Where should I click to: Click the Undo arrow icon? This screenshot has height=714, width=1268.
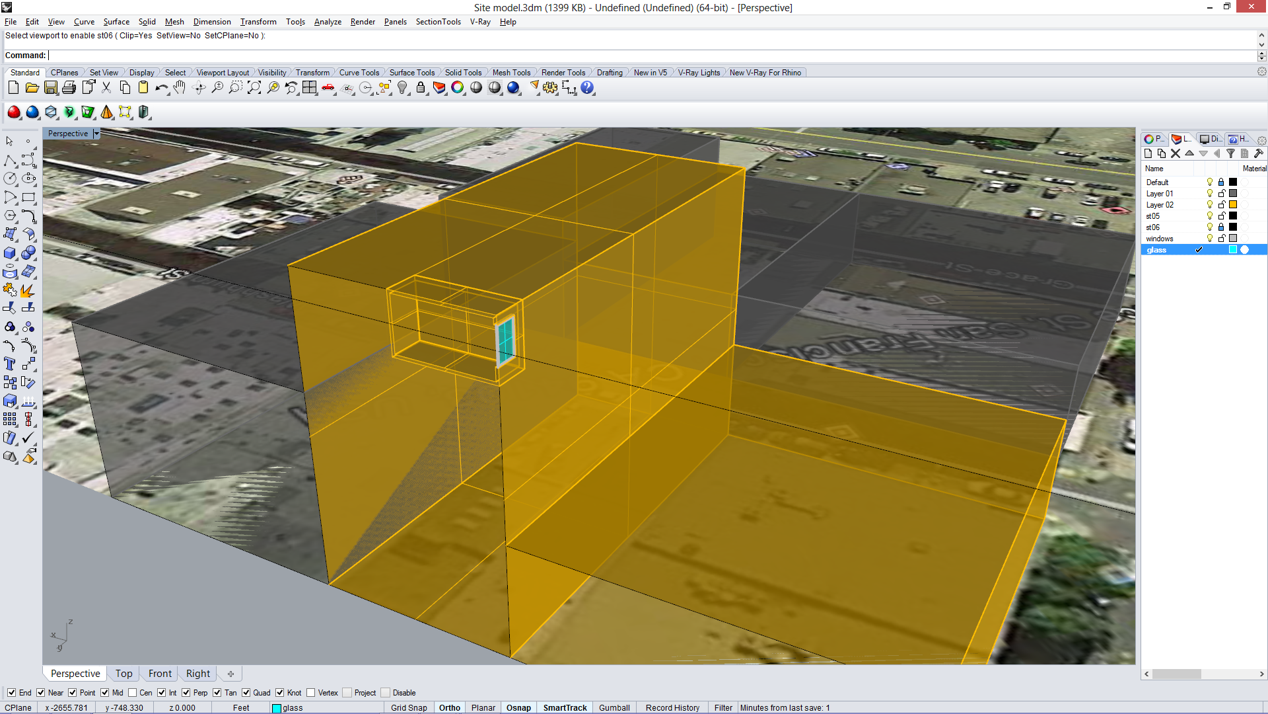pyautogui.click(x=162, y=88)
